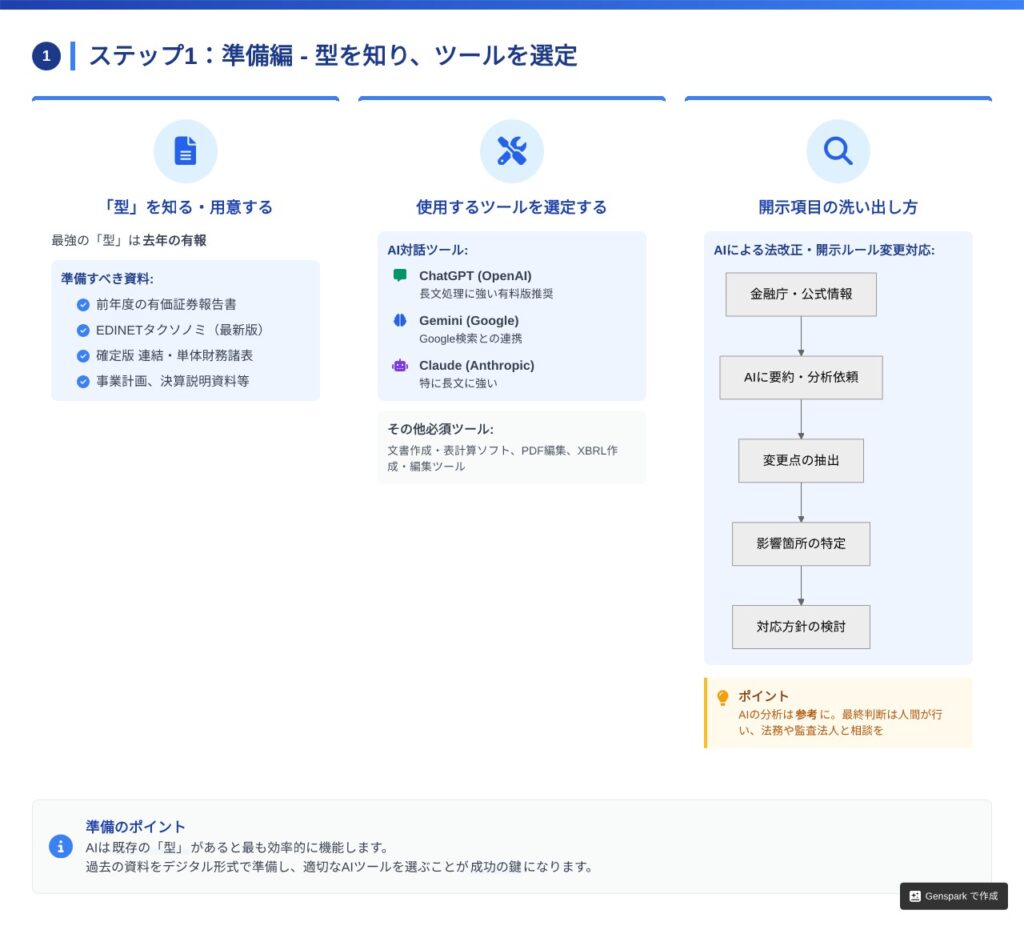Click the blue brain icon beside Gemini

pyautogui.click(x=400, y=320)
